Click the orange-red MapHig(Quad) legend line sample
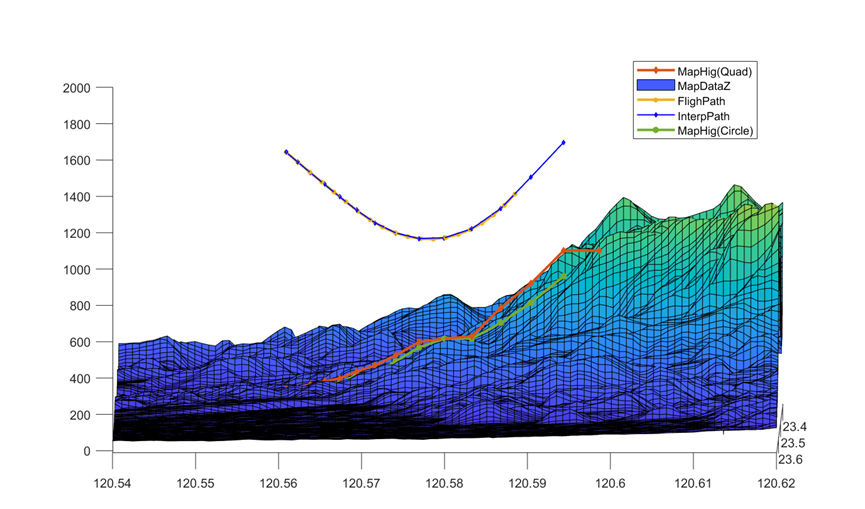 tap(654, 72)
